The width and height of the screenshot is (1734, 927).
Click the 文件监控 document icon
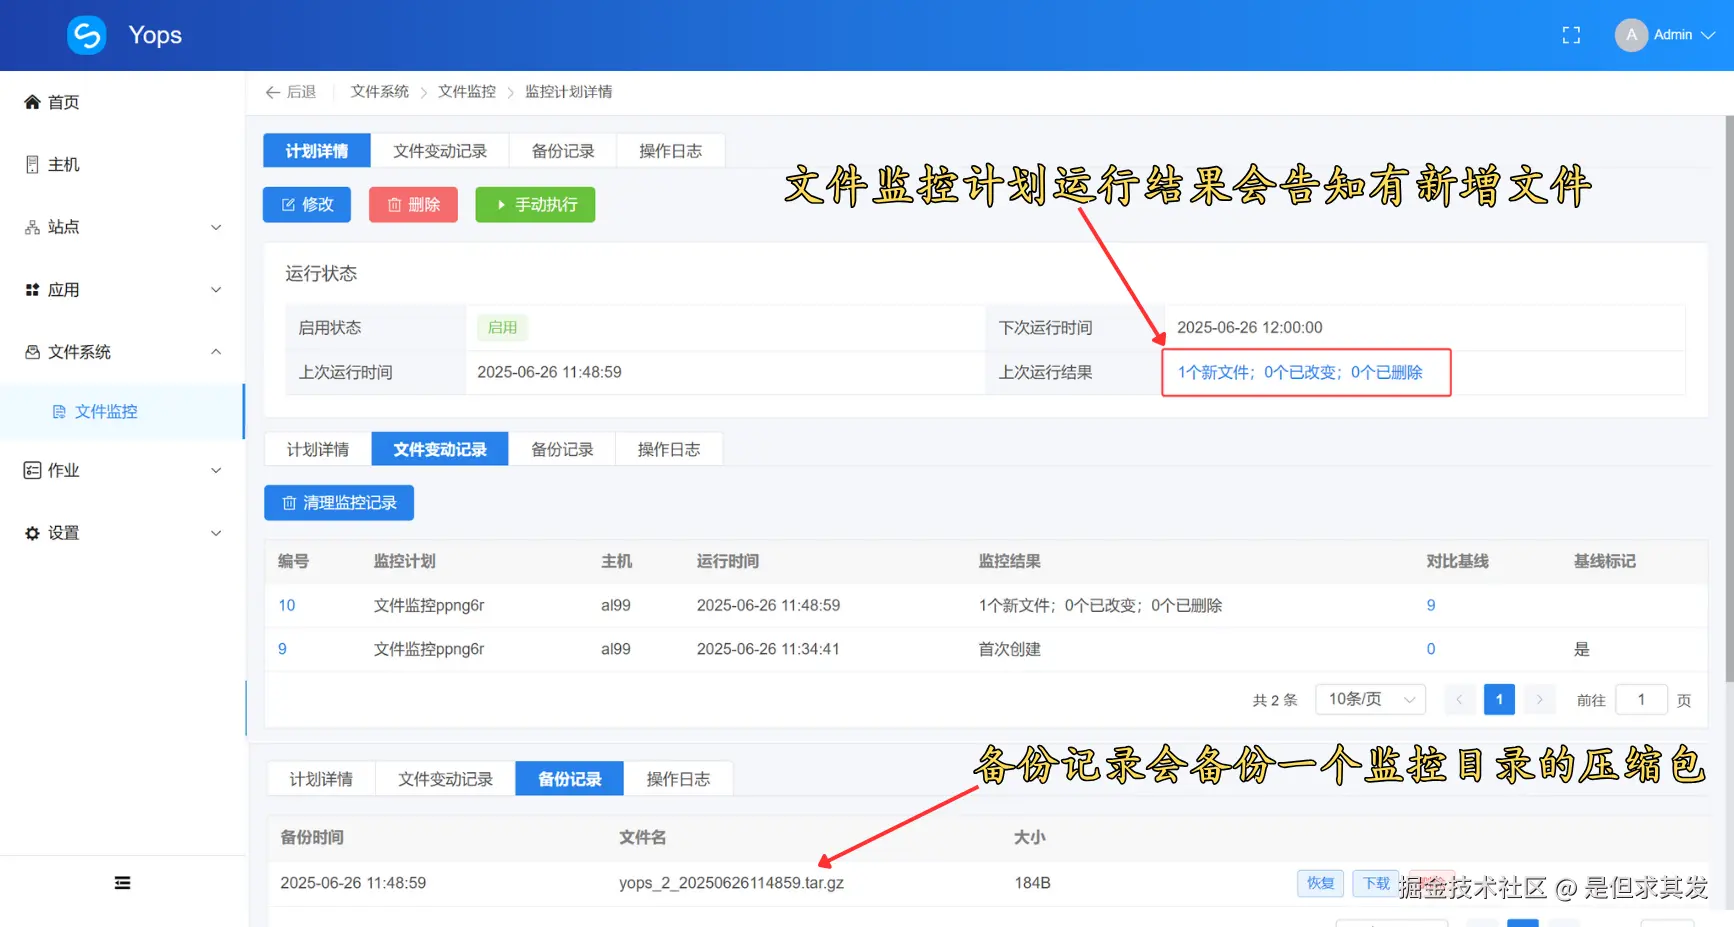60,411
